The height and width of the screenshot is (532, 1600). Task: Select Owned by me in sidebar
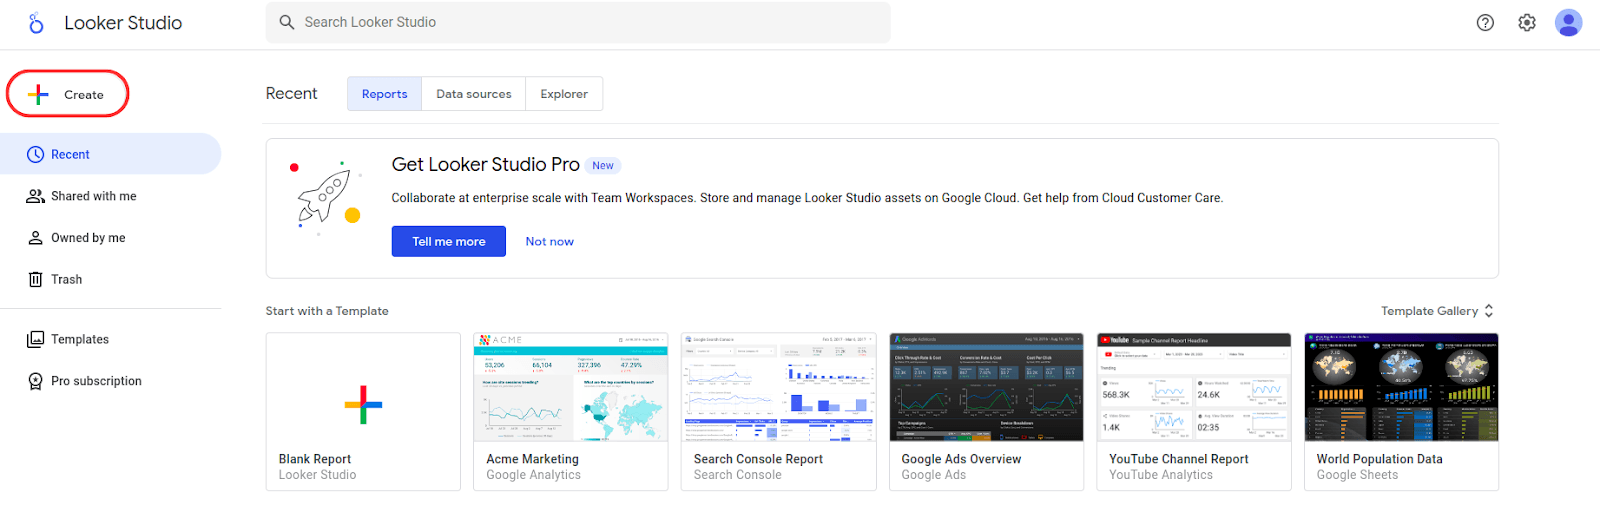[x=88, y=238]
